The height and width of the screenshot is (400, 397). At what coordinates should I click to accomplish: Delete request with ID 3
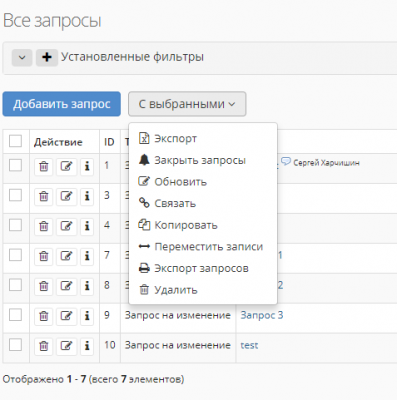point(44,196)
